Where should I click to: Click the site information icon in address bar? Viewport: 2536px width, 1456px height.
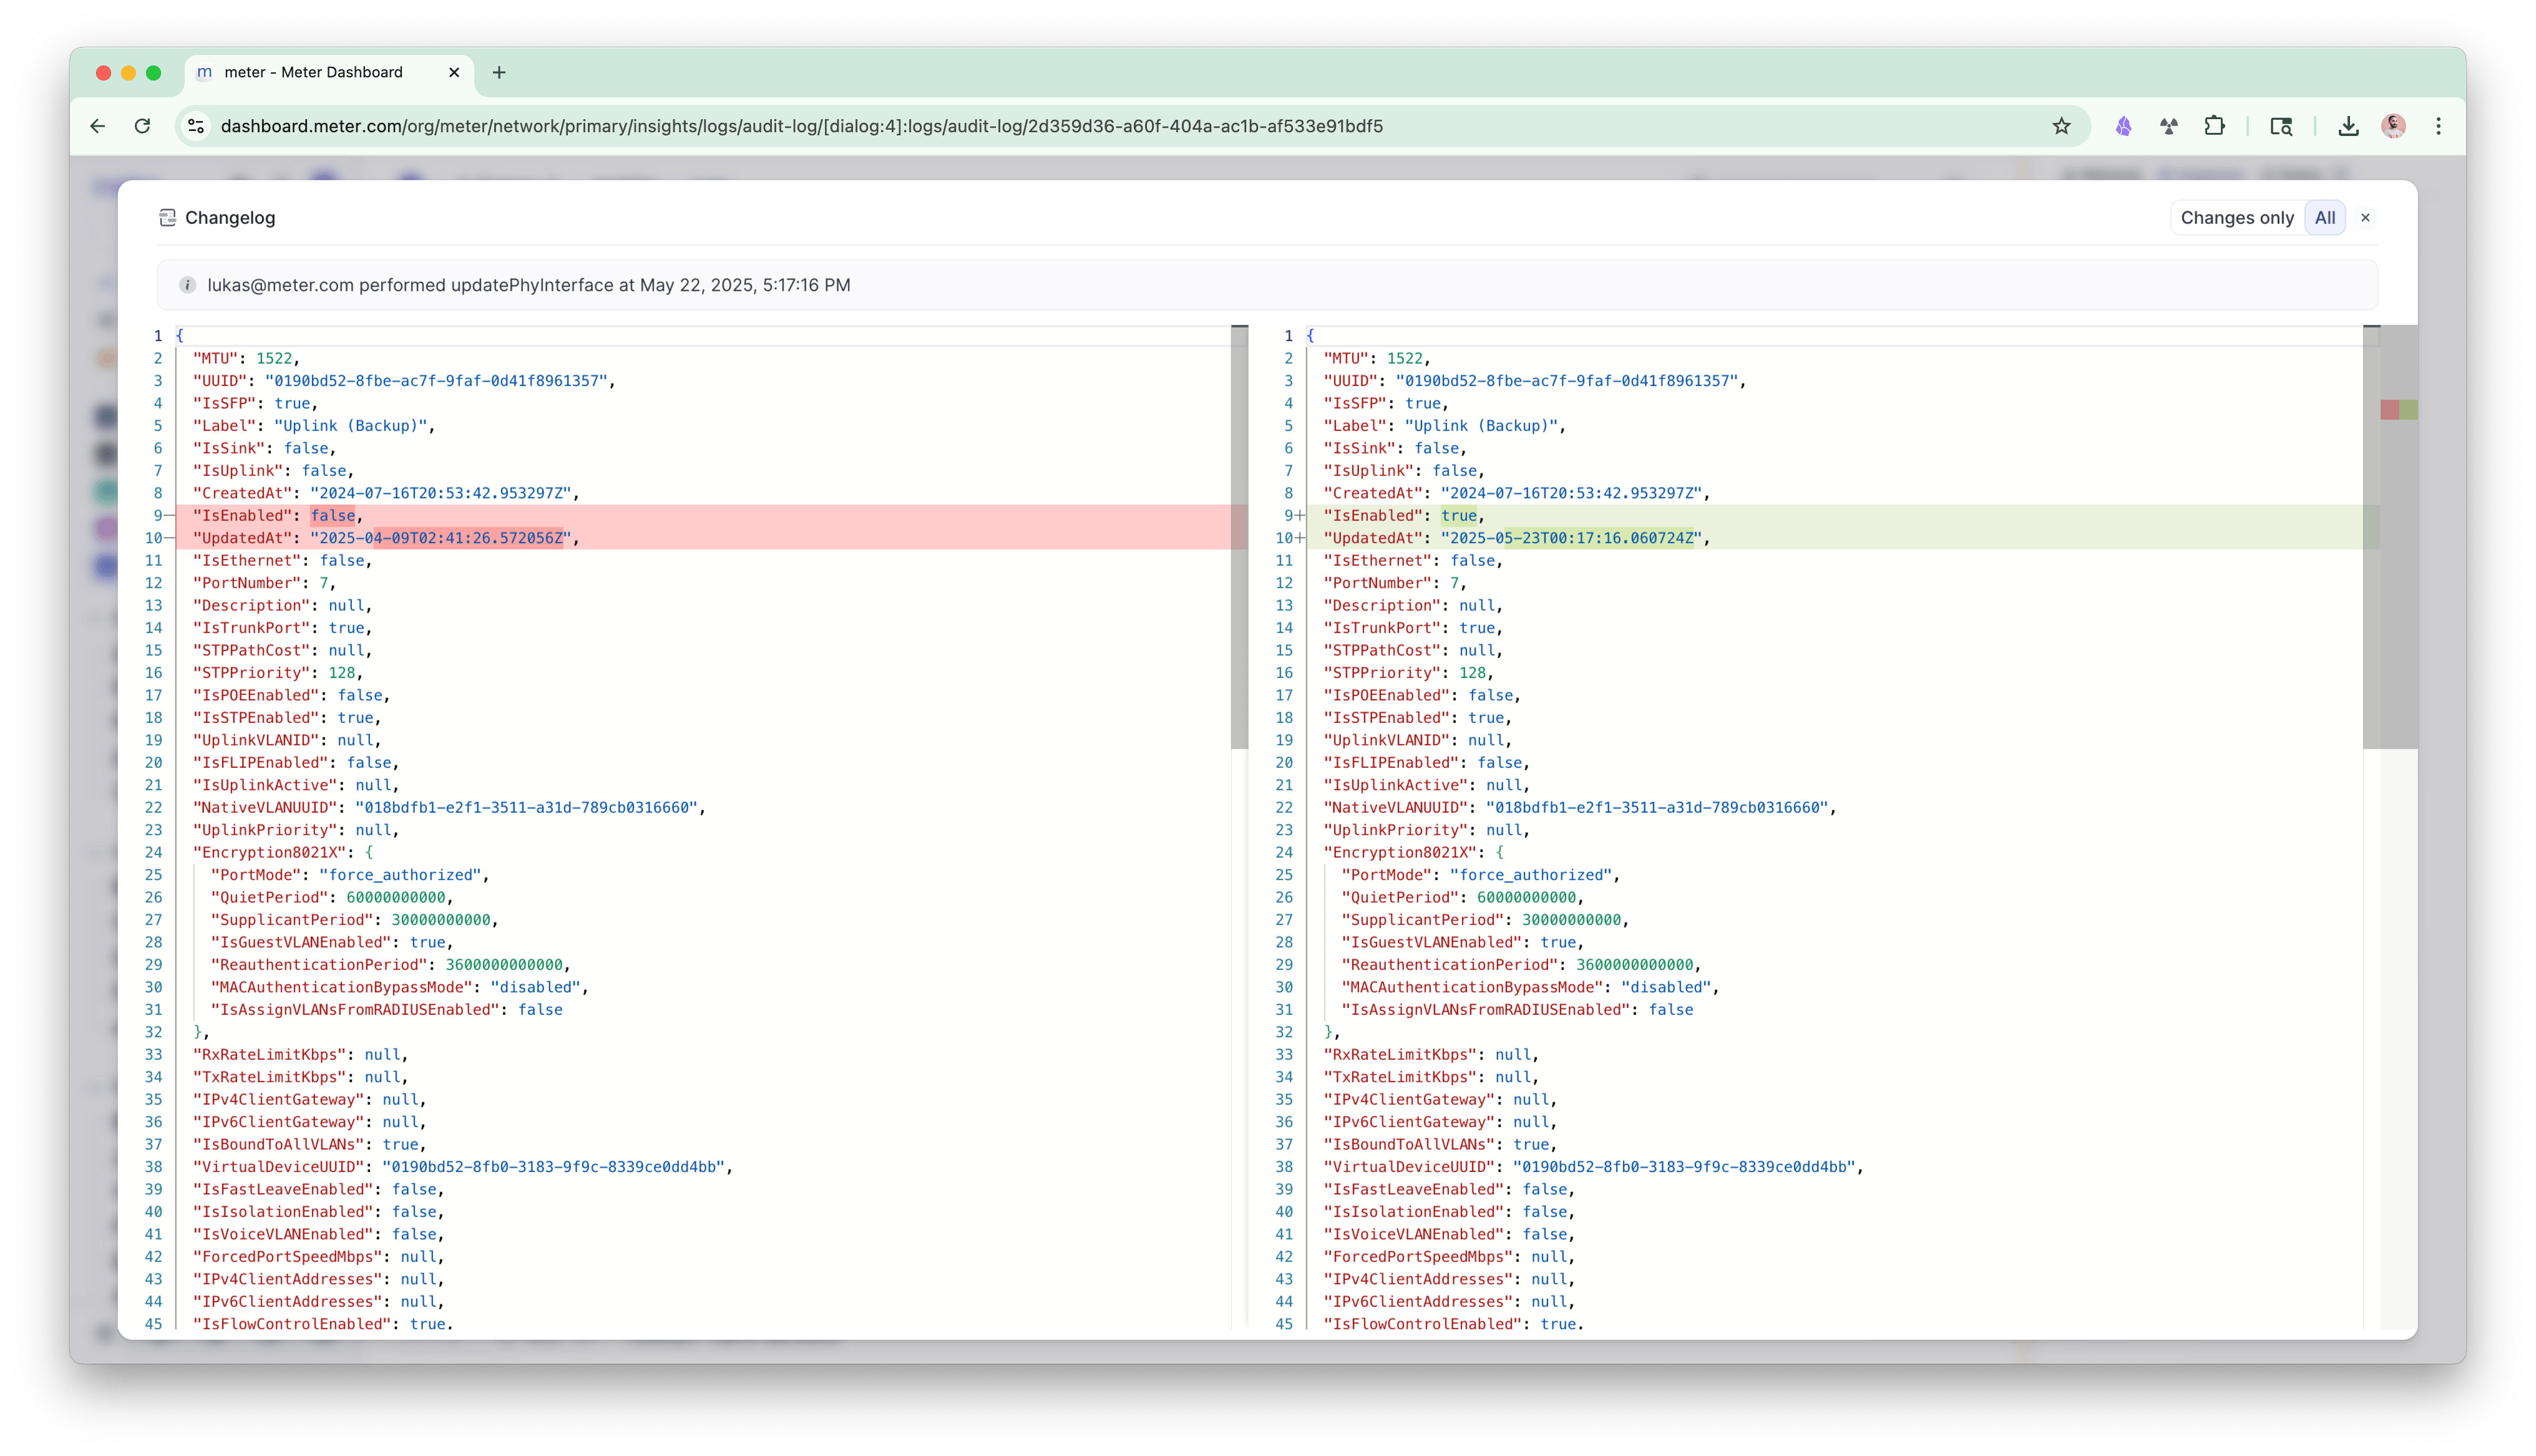(x=197, y=126)
